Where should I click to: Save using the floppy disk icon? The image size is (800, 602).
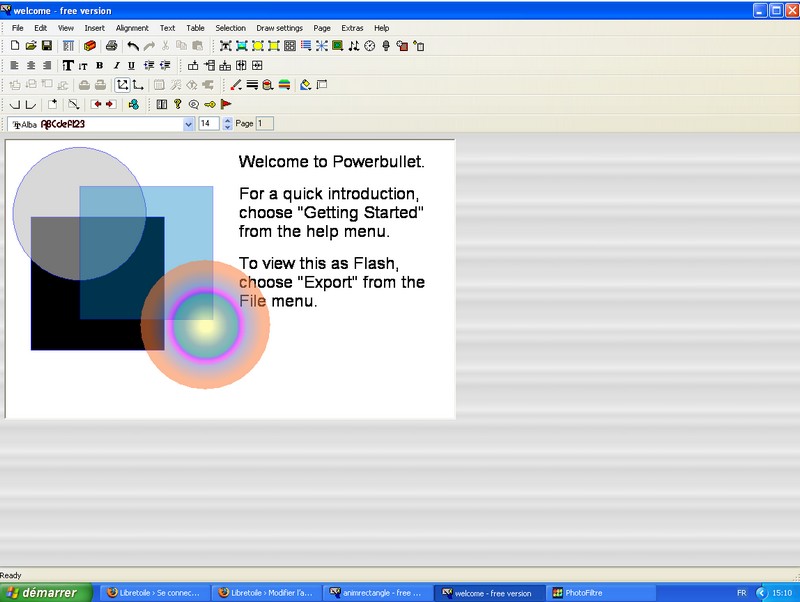click(x=46, y=46)
